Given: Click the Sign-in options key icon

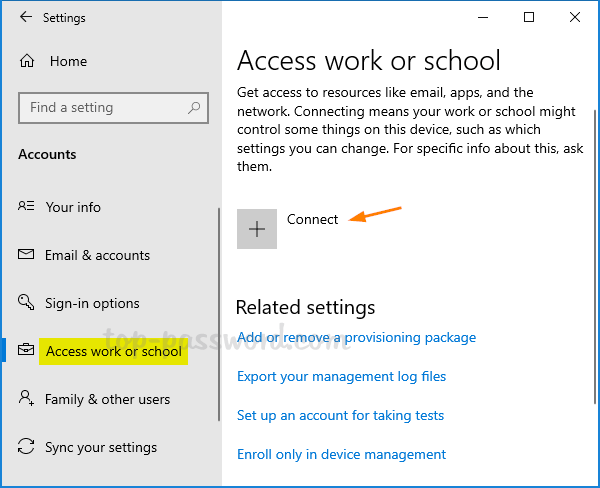Looking at the screenshot, I should (x=26, y=303).
